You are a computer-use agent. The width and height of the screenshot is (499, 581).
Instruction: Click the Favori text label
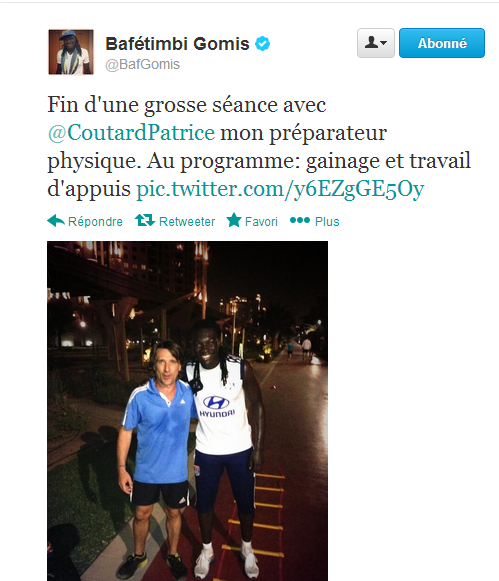(x=261, y=222)
